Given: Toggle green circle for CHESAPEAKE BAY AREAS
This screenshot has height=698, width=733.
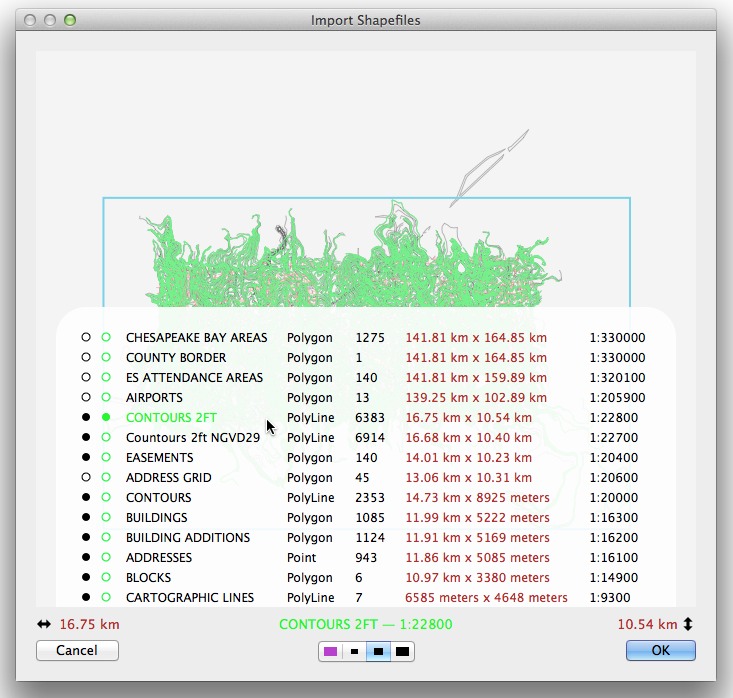Looking at the screenshot, I should [106, 337].
